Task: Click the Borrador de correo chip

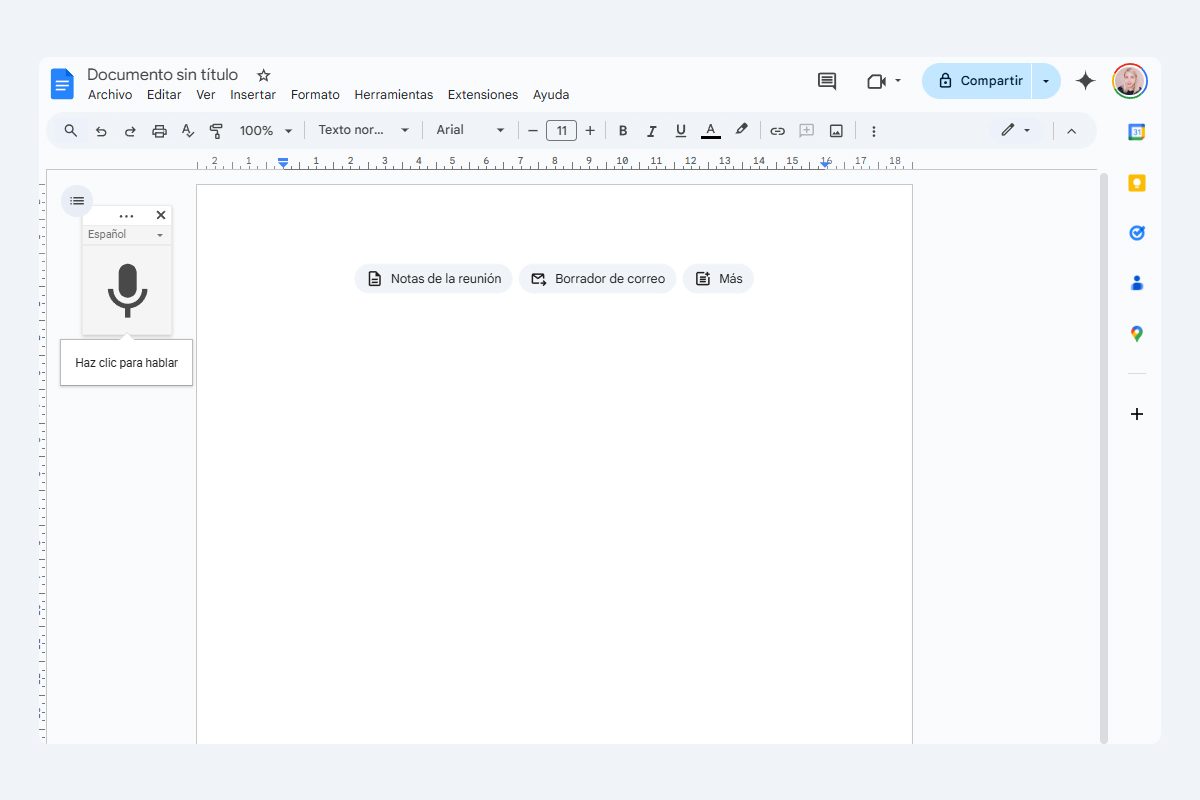Action: (x=597, y=279)
